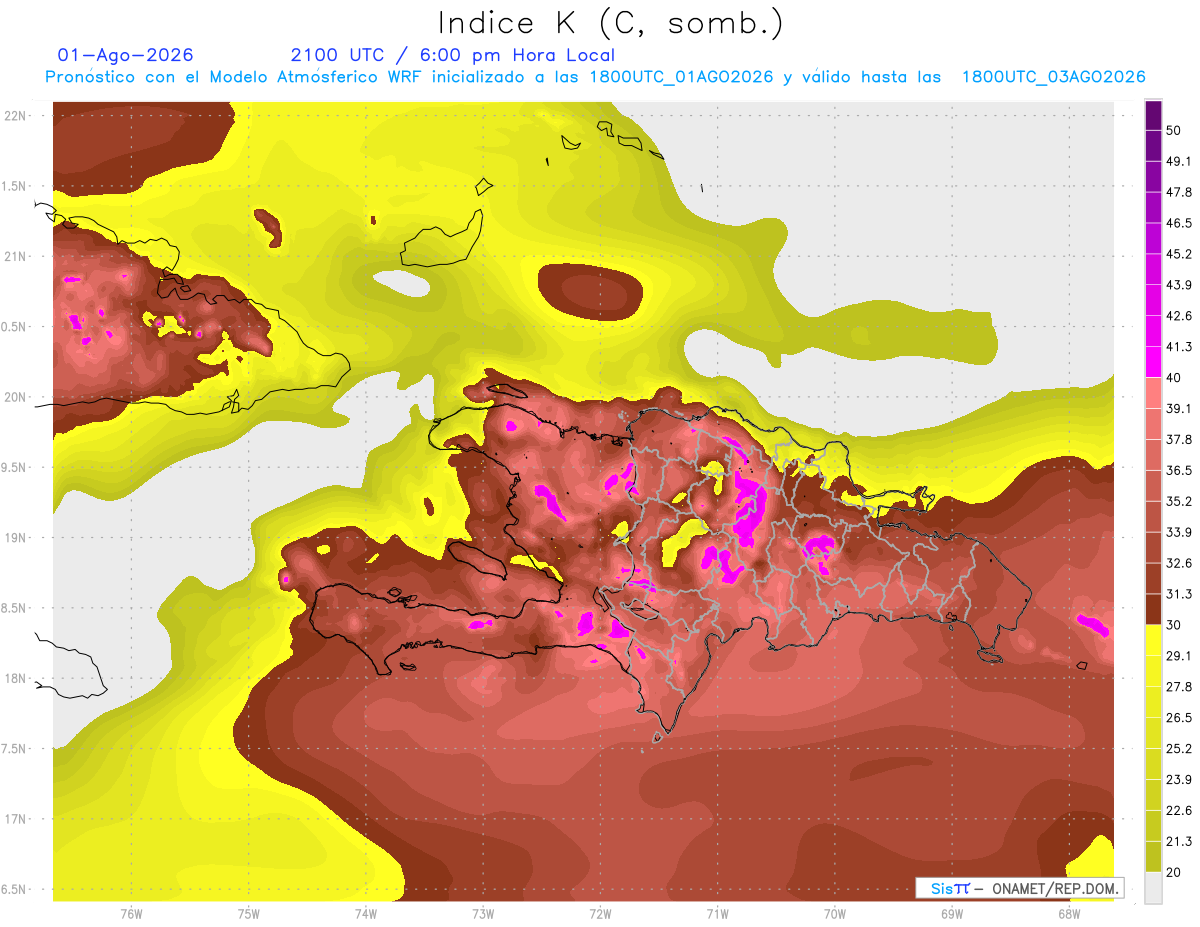Click the colorbar label '32.6'
The image size is (1200, 927).
pos(1179,563)
